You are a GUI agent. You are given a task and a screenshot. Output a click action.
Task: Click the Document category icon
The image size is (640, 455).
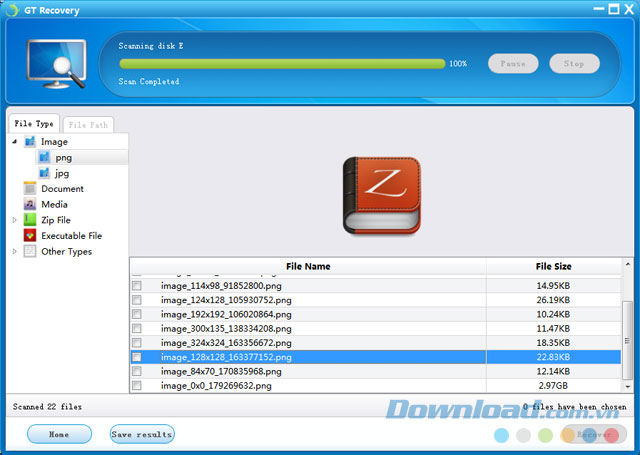click(x=30, y=189)
